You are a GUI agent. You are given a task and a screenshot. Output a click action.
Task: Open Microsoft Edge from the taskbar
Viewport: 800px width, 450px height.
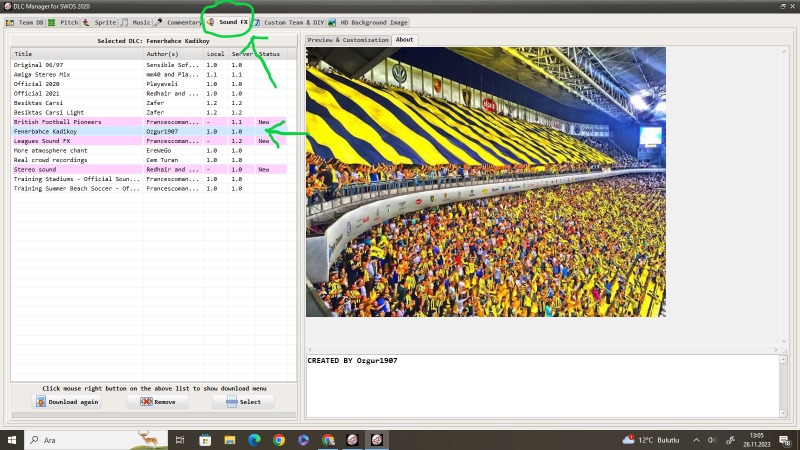[254, 440]
